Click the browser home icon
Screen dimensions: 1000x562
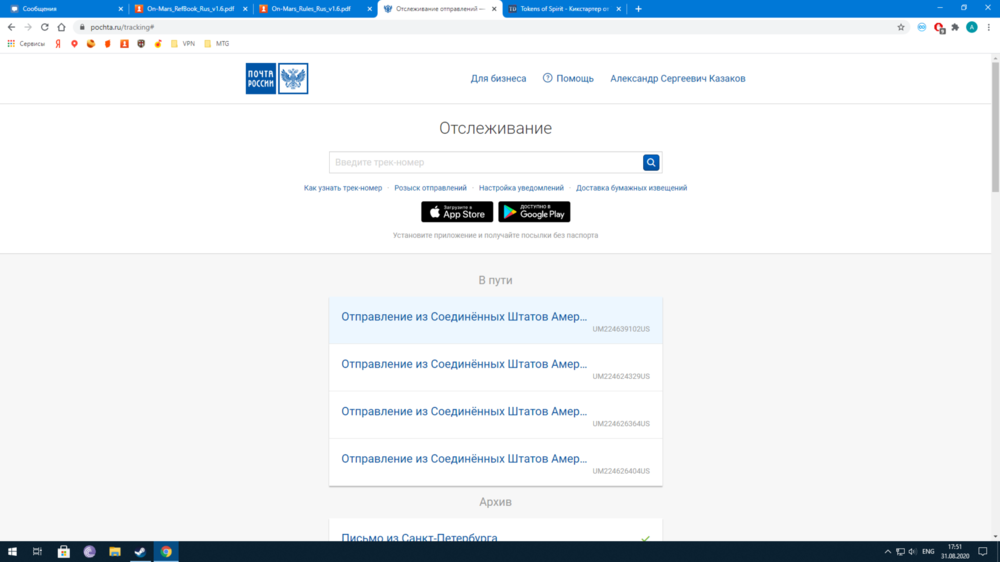point(62,27)
